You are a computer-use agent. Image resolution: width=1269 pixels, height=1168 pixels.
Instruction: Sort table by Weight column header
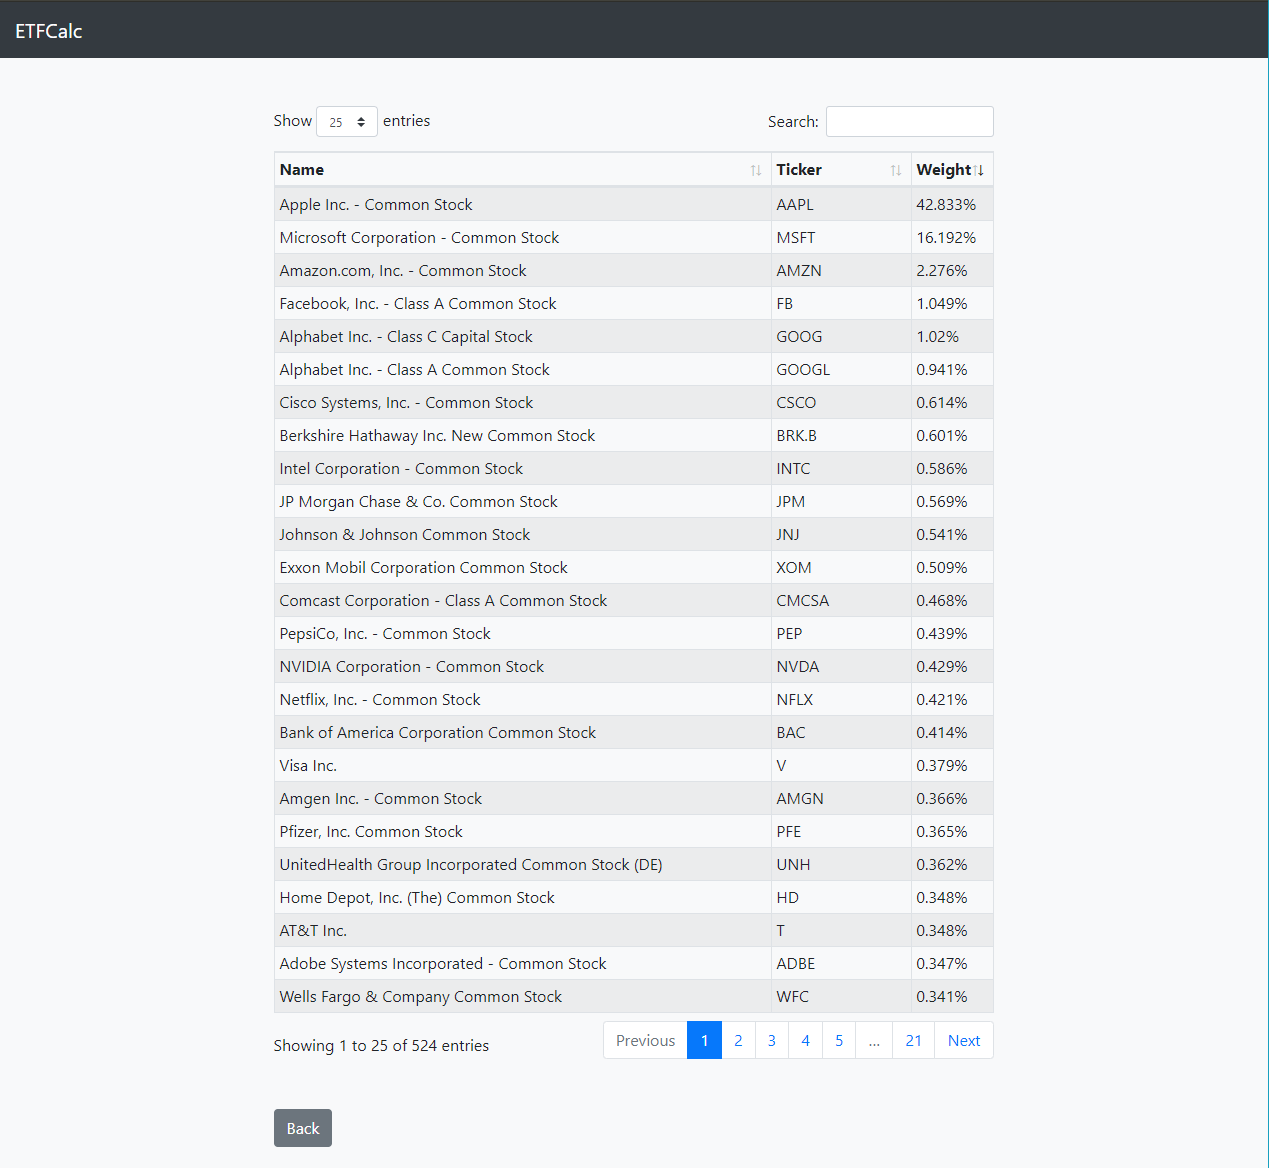(952, 170)
